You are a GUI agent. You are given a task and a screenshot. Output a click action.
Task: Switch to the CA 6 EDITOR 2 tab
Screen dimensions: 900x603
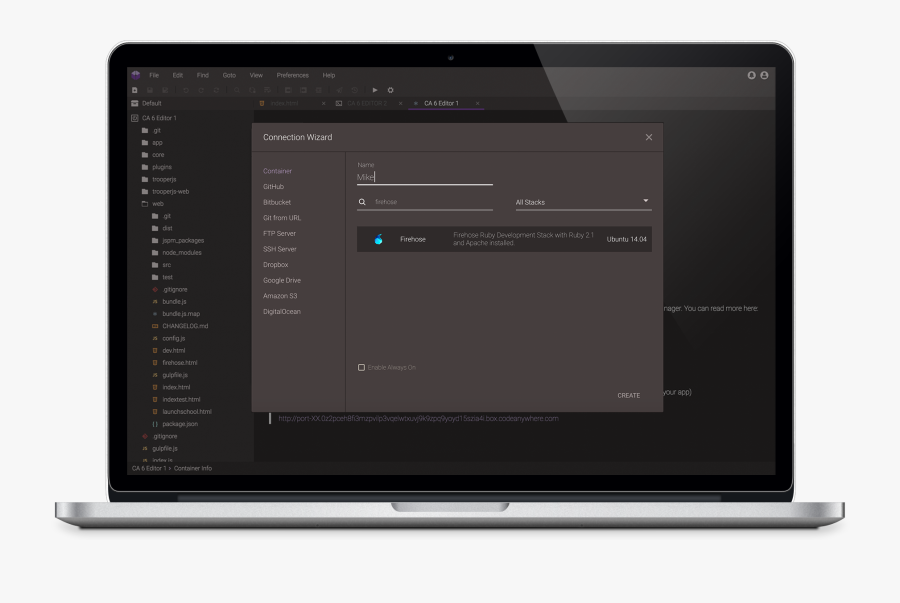coord(366,103)
